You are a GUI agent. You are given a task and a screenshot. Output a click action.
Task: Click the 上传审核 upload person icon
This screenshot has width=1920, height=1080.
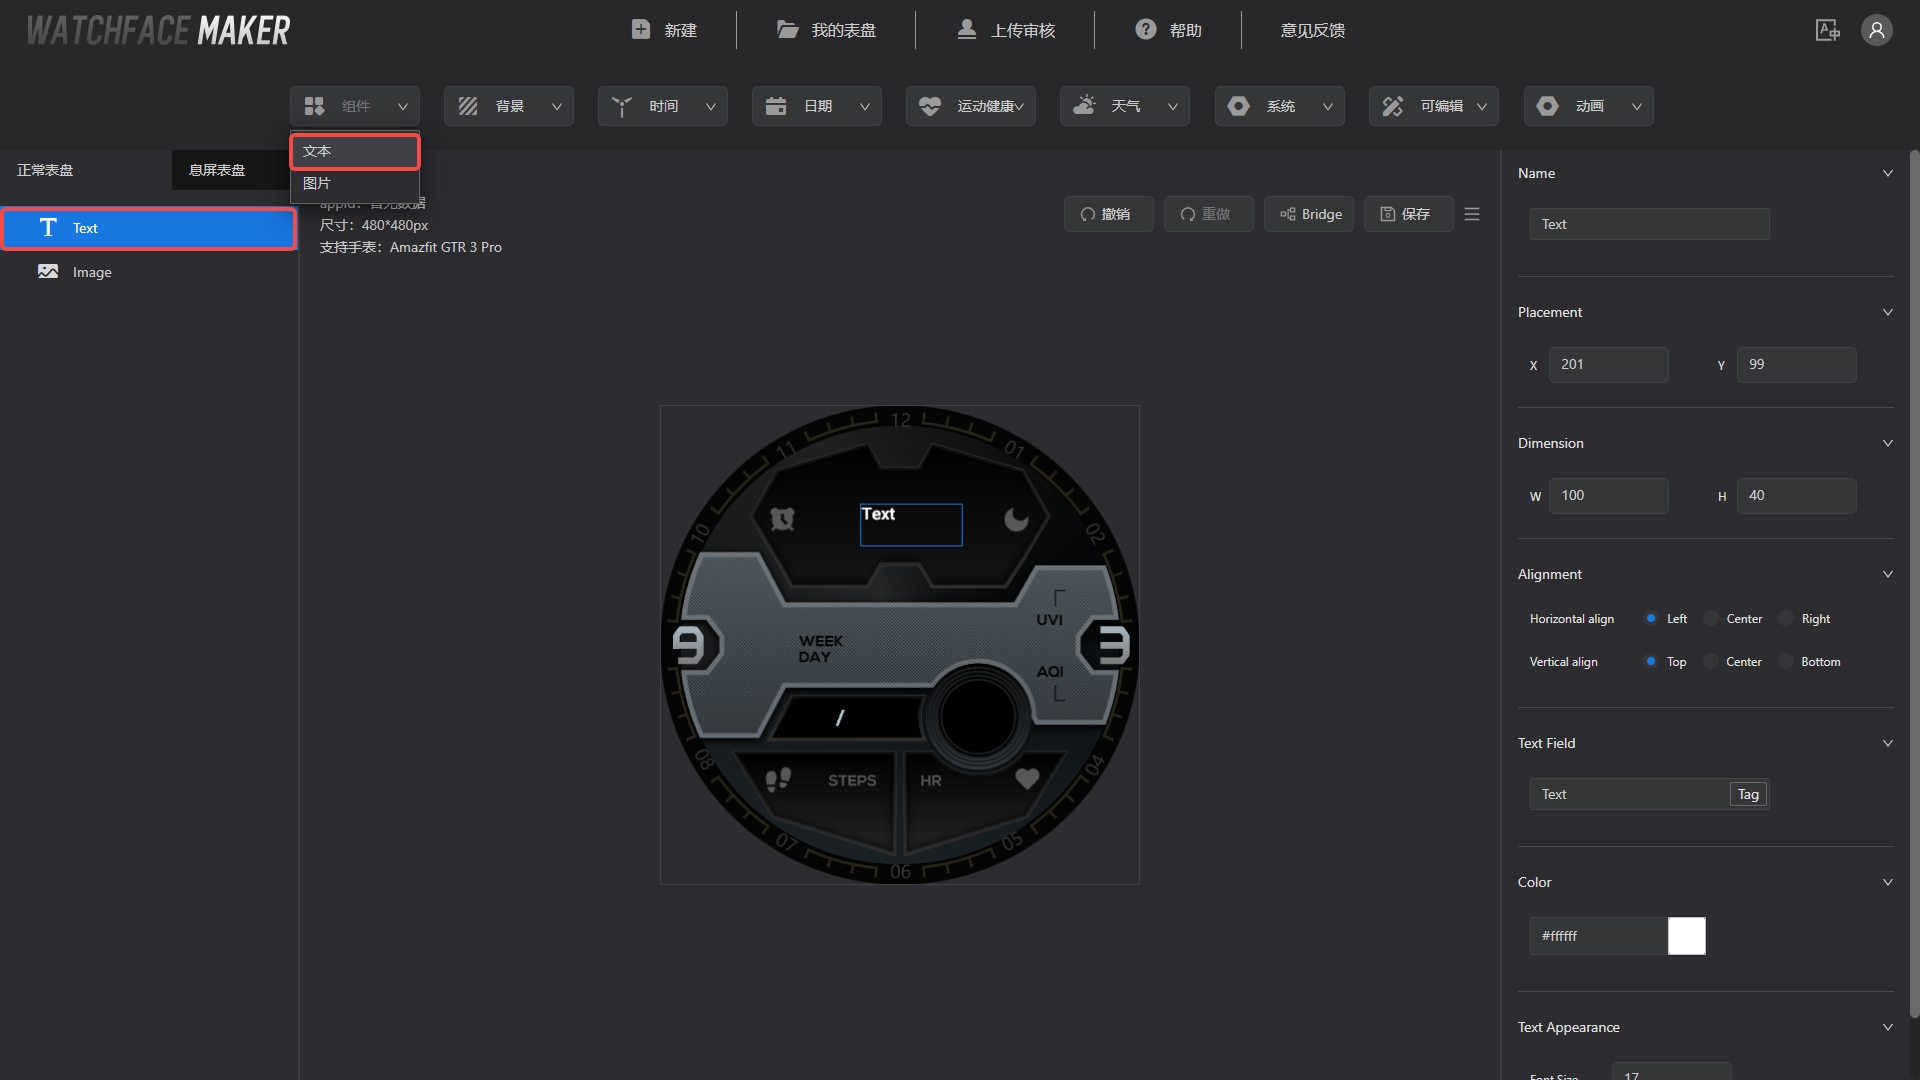966,30
